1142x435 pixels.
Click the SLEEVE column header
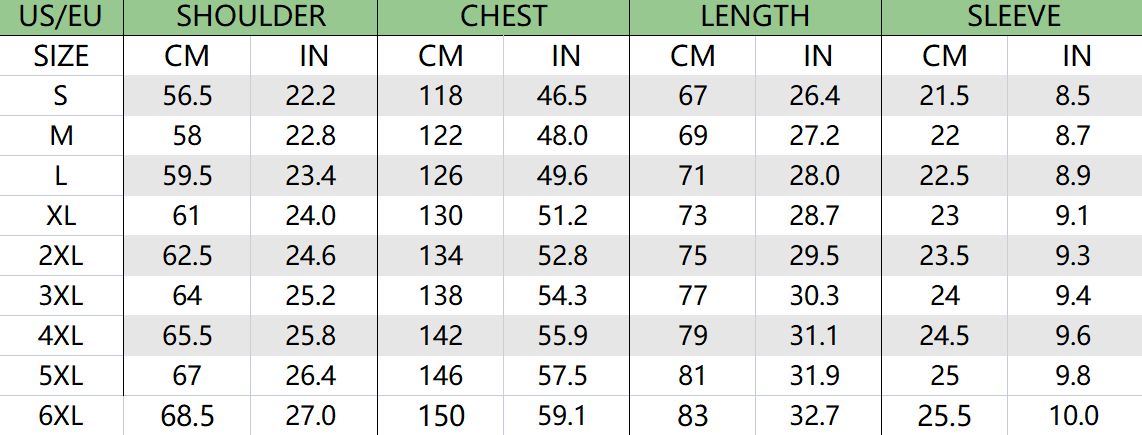[x=1012, y=17]
